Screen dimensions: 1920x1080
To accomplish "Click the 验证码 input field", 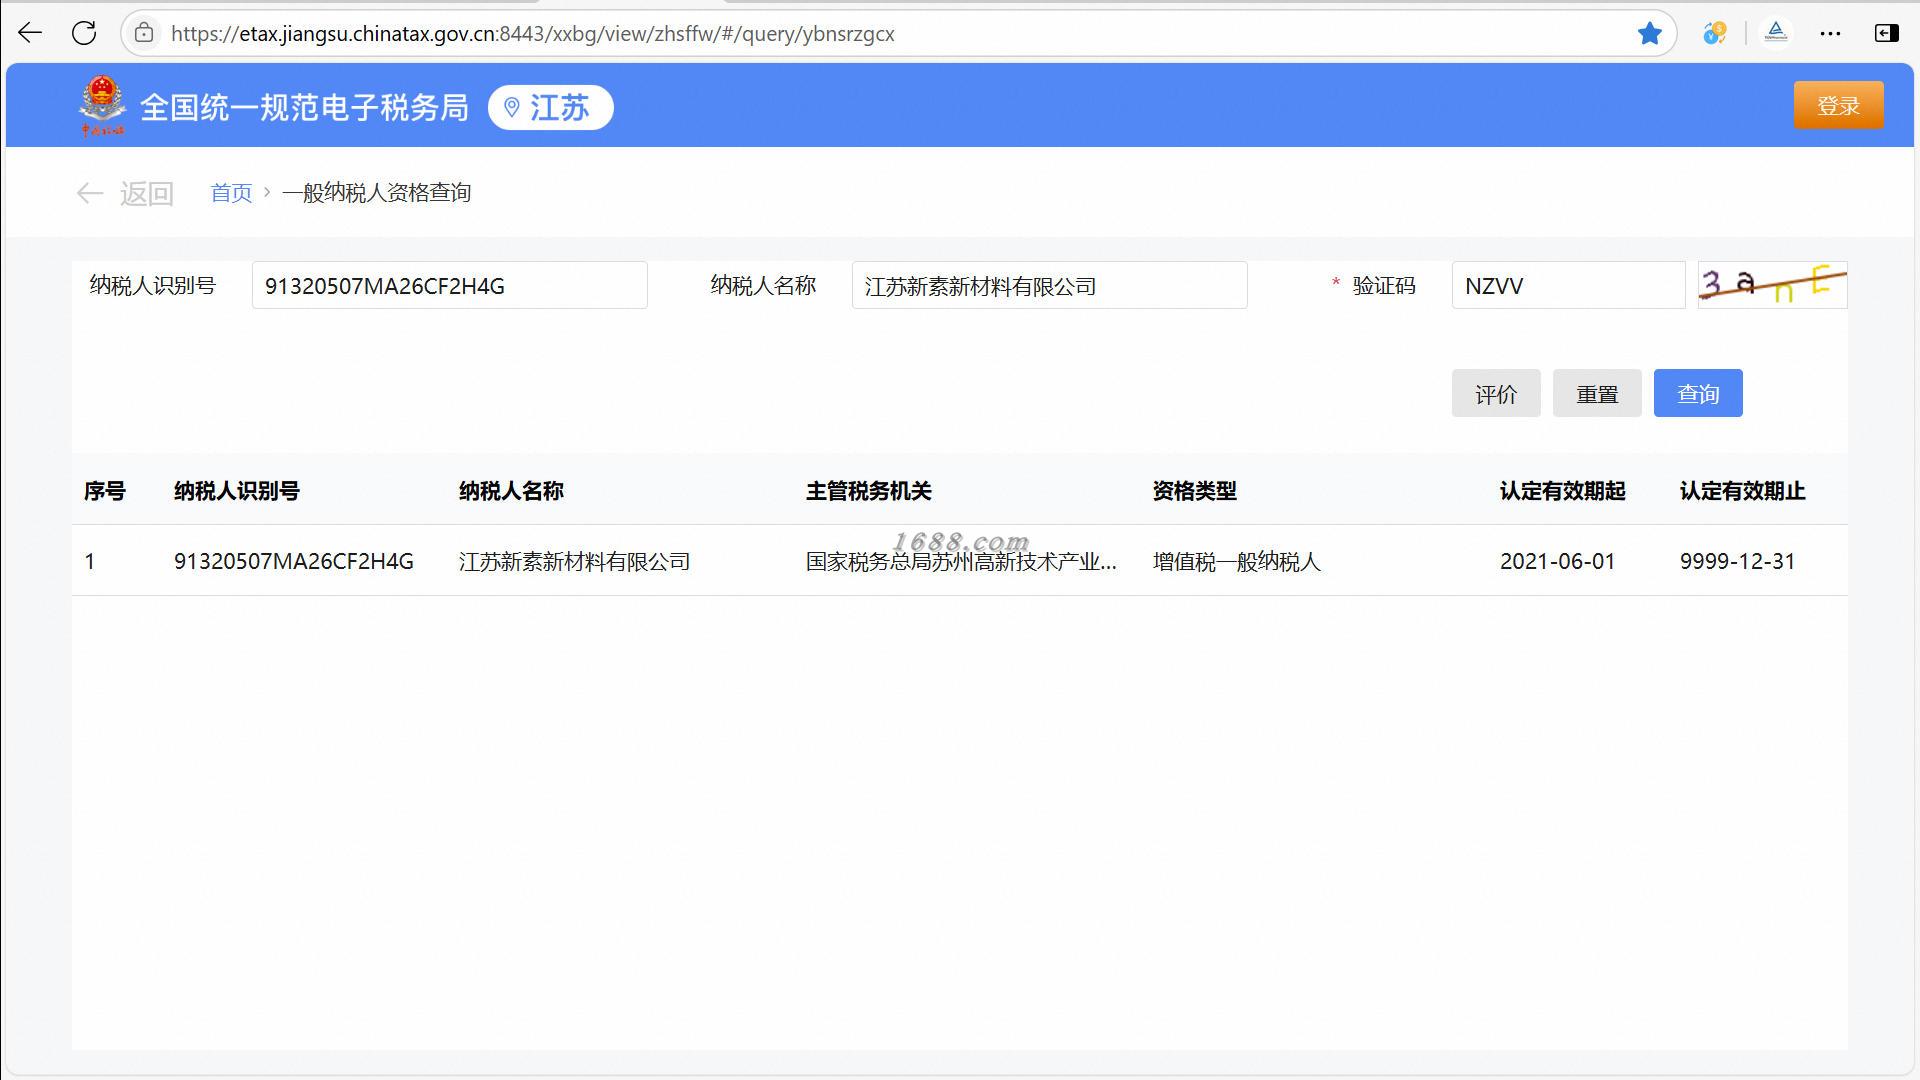I will [1567, 286].
